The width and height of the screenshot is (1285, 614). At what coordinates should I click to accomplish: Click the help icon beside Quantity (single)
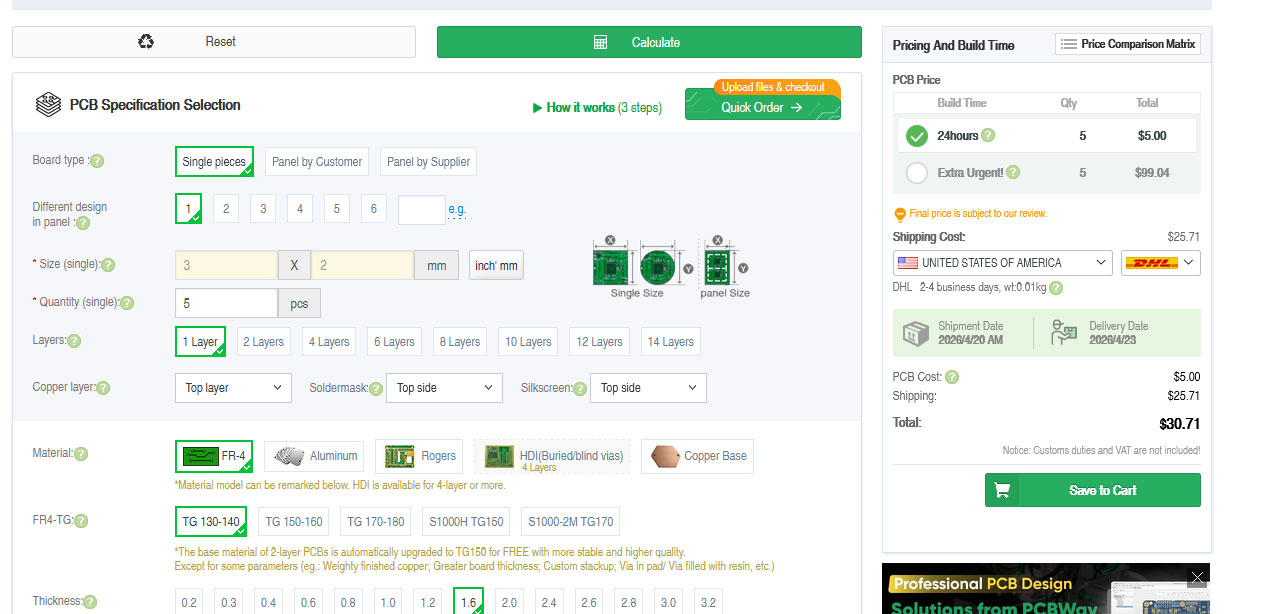point(127,302)
